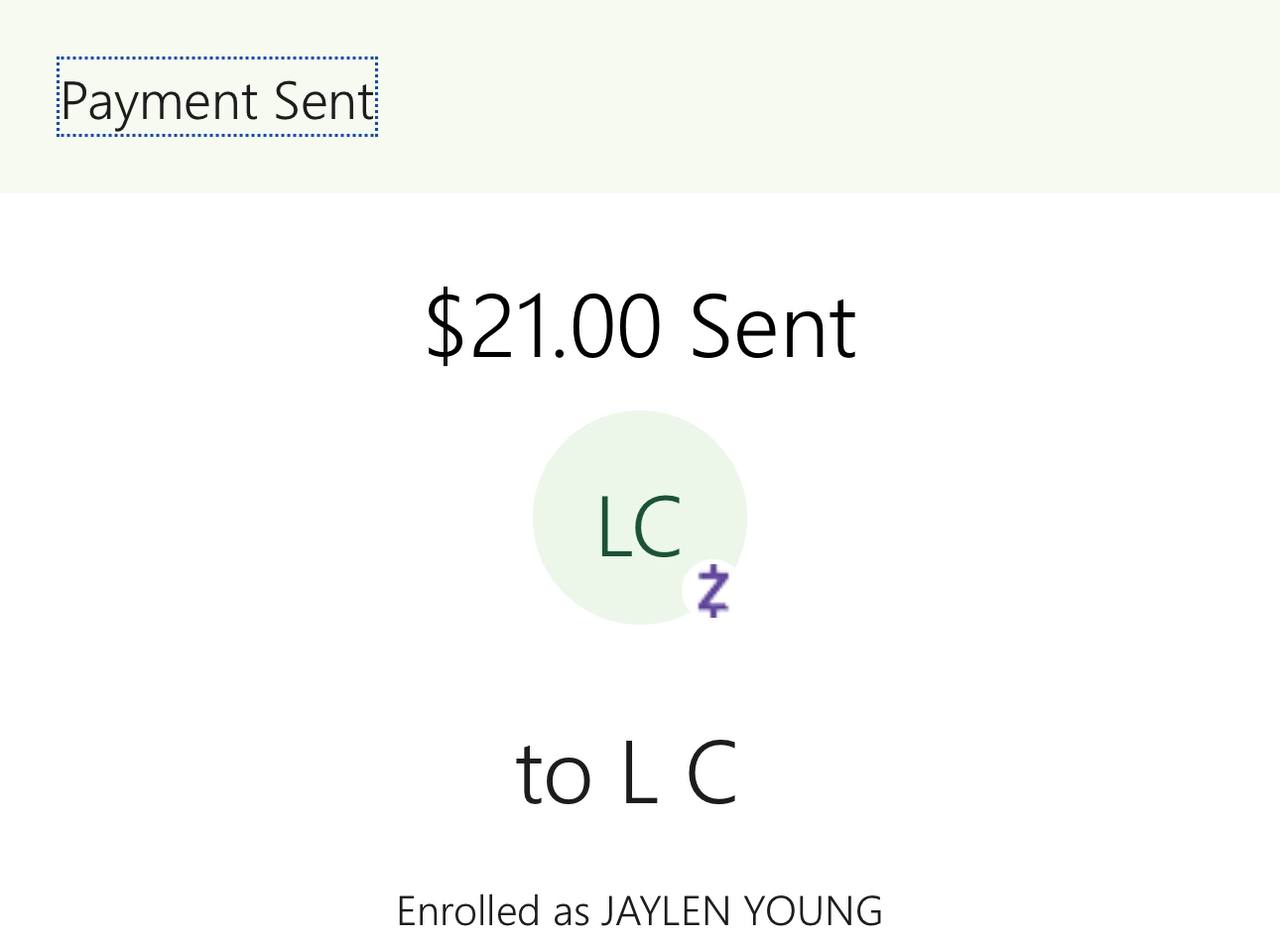The width and height of the screenshot is (1280, 940).
Task: Click the Enrolled as JAYLEN YOUNG text
Action: [640, 911]
